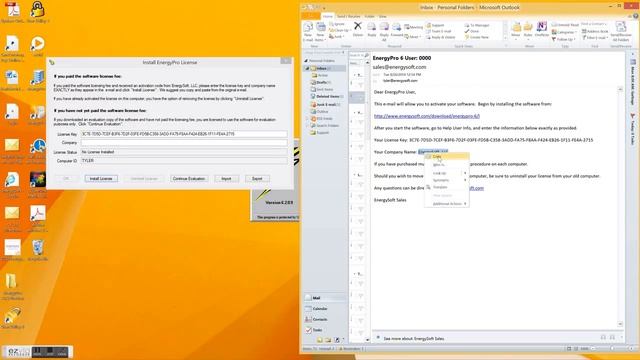Click Create New quick step
Image resolution: width=640 pixels, height=360 pixels.
point(476,37)
